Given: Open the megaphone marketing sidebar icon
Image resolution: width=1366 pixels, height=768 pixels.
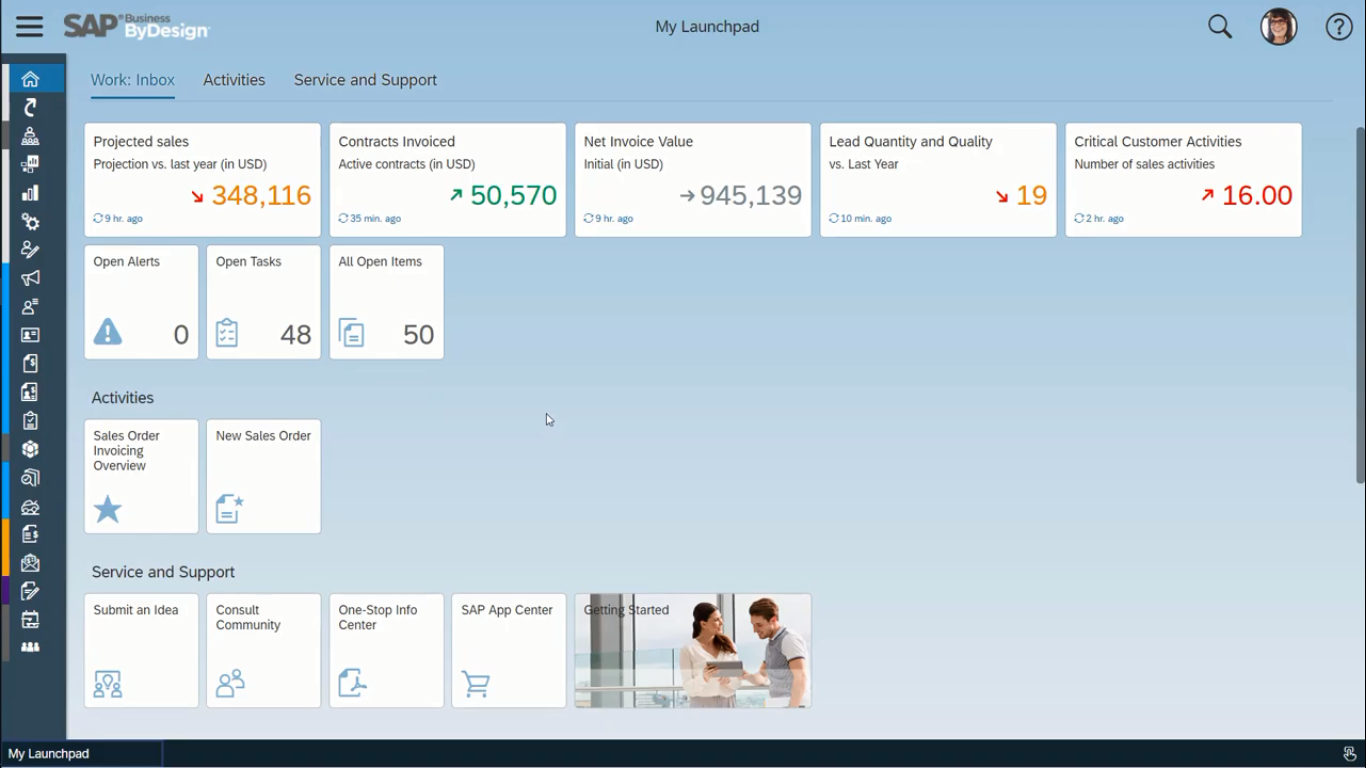Looking at the screenshot, I should [x=30, y=278].
